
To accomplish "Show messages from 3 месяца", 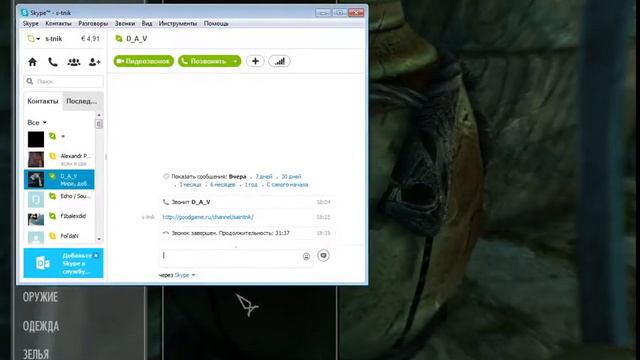I will tap(190, 185).
